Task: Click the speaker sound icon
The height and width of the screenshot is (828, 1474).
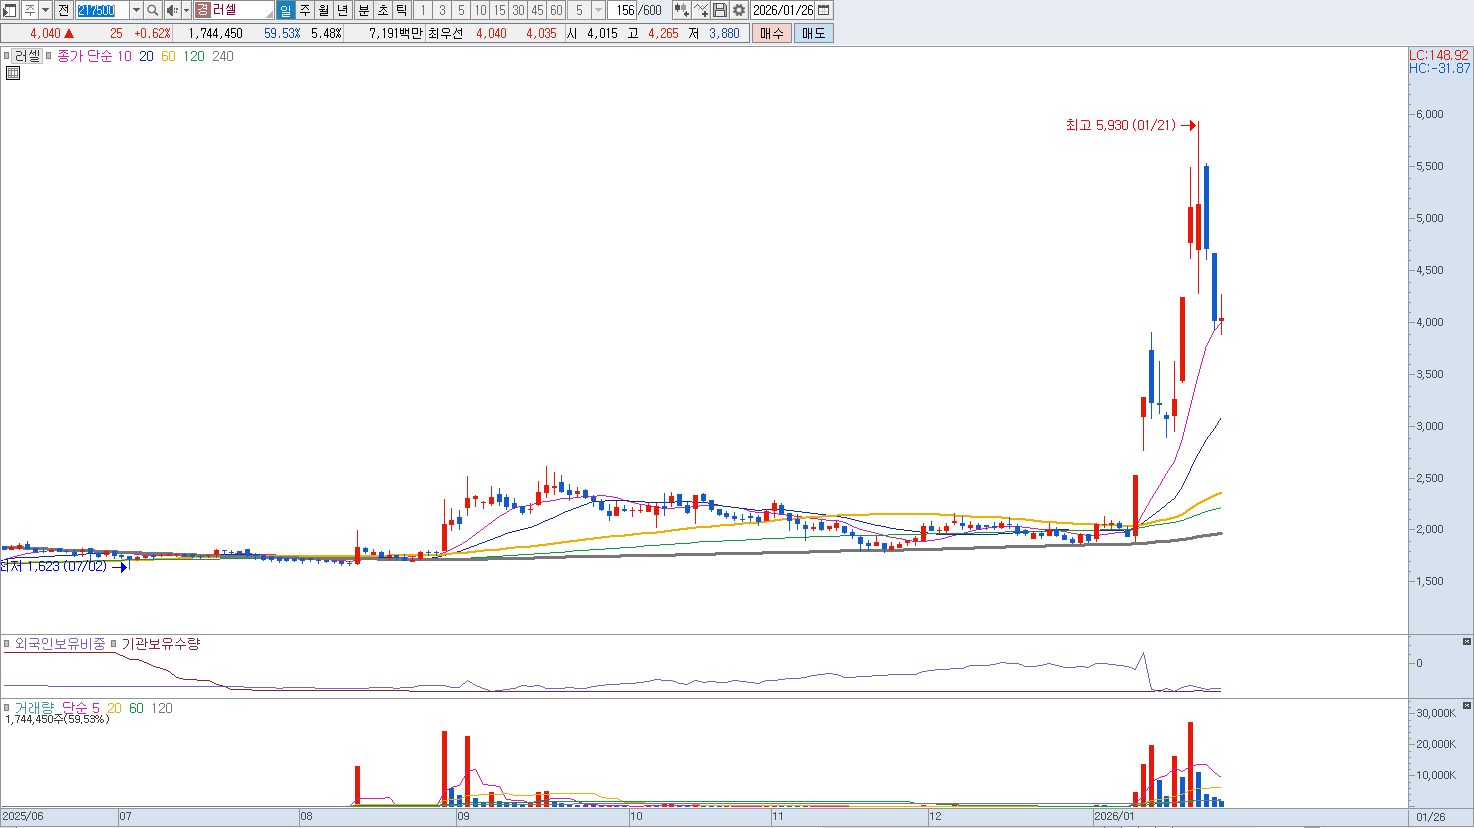Action: 171,10
